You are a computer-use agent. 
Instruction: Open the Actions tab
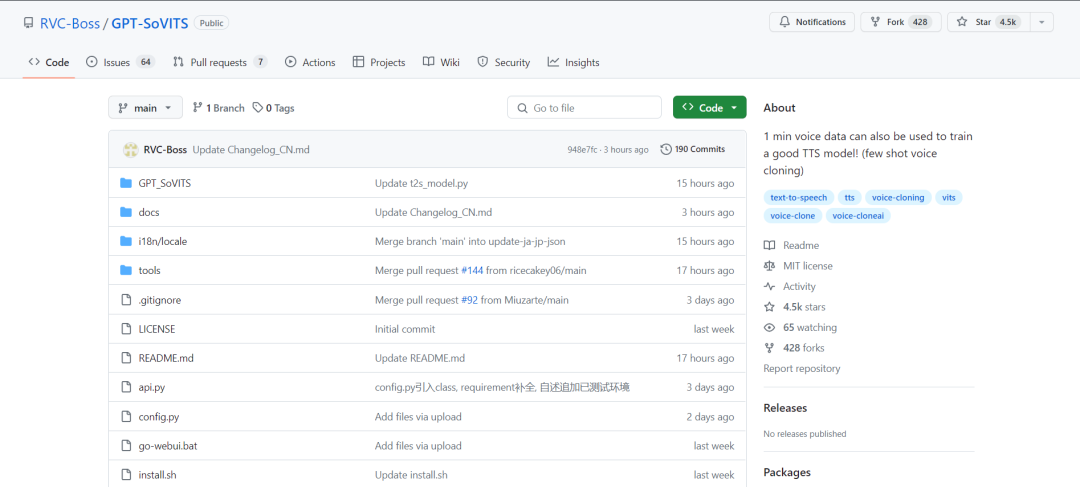coord(310,62)
